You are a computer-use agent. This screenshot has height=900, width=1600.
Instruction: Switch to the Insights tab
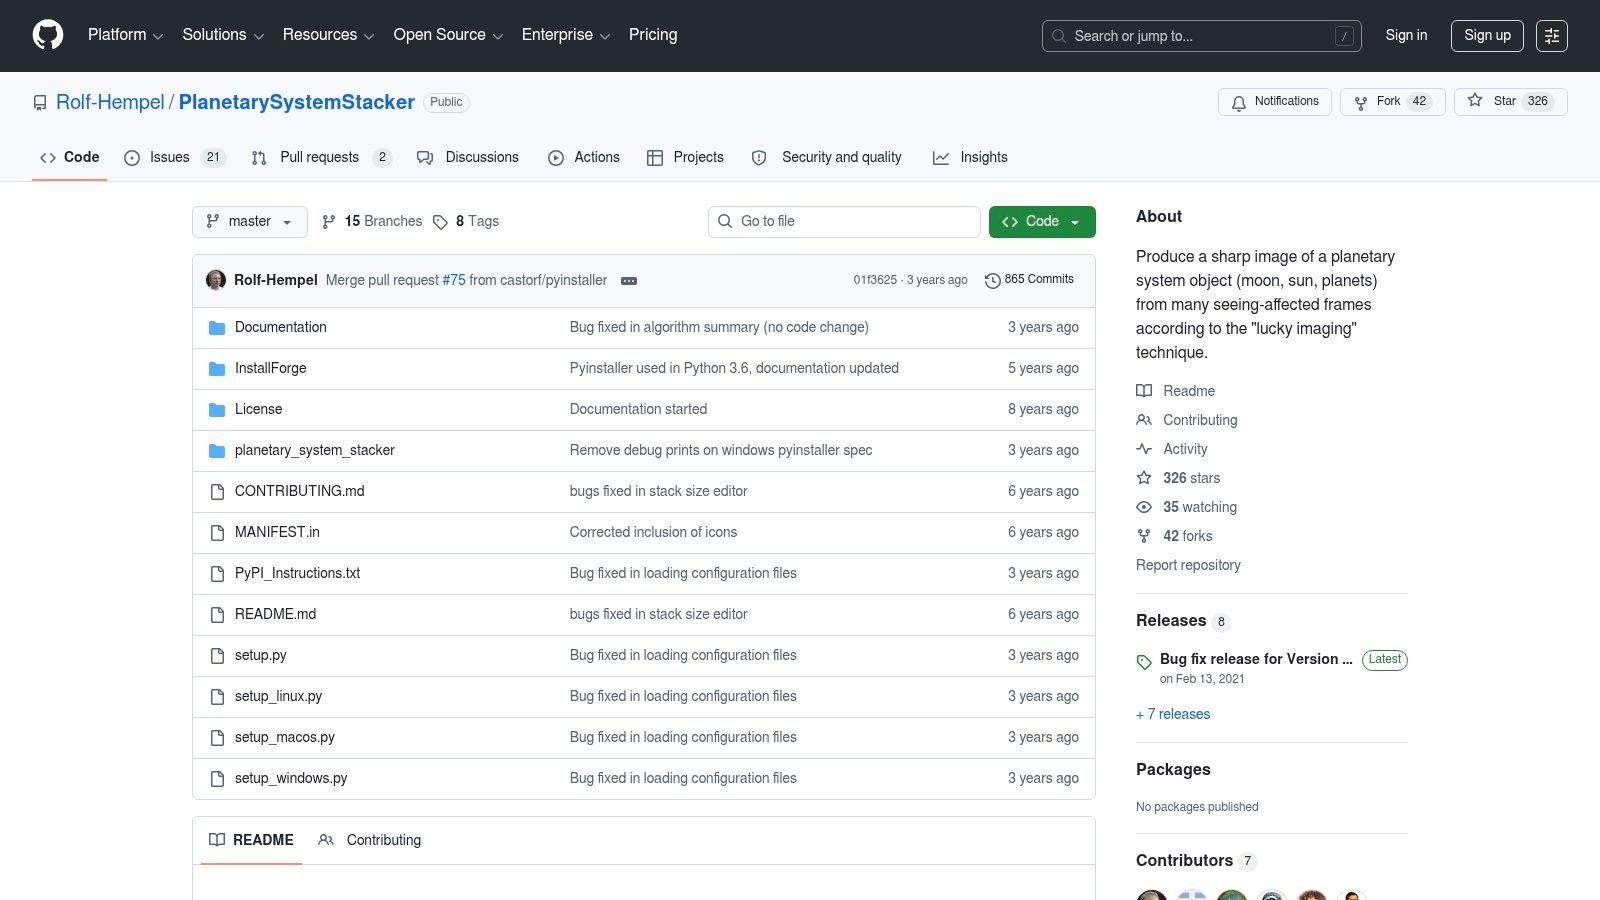click(970, 158)
